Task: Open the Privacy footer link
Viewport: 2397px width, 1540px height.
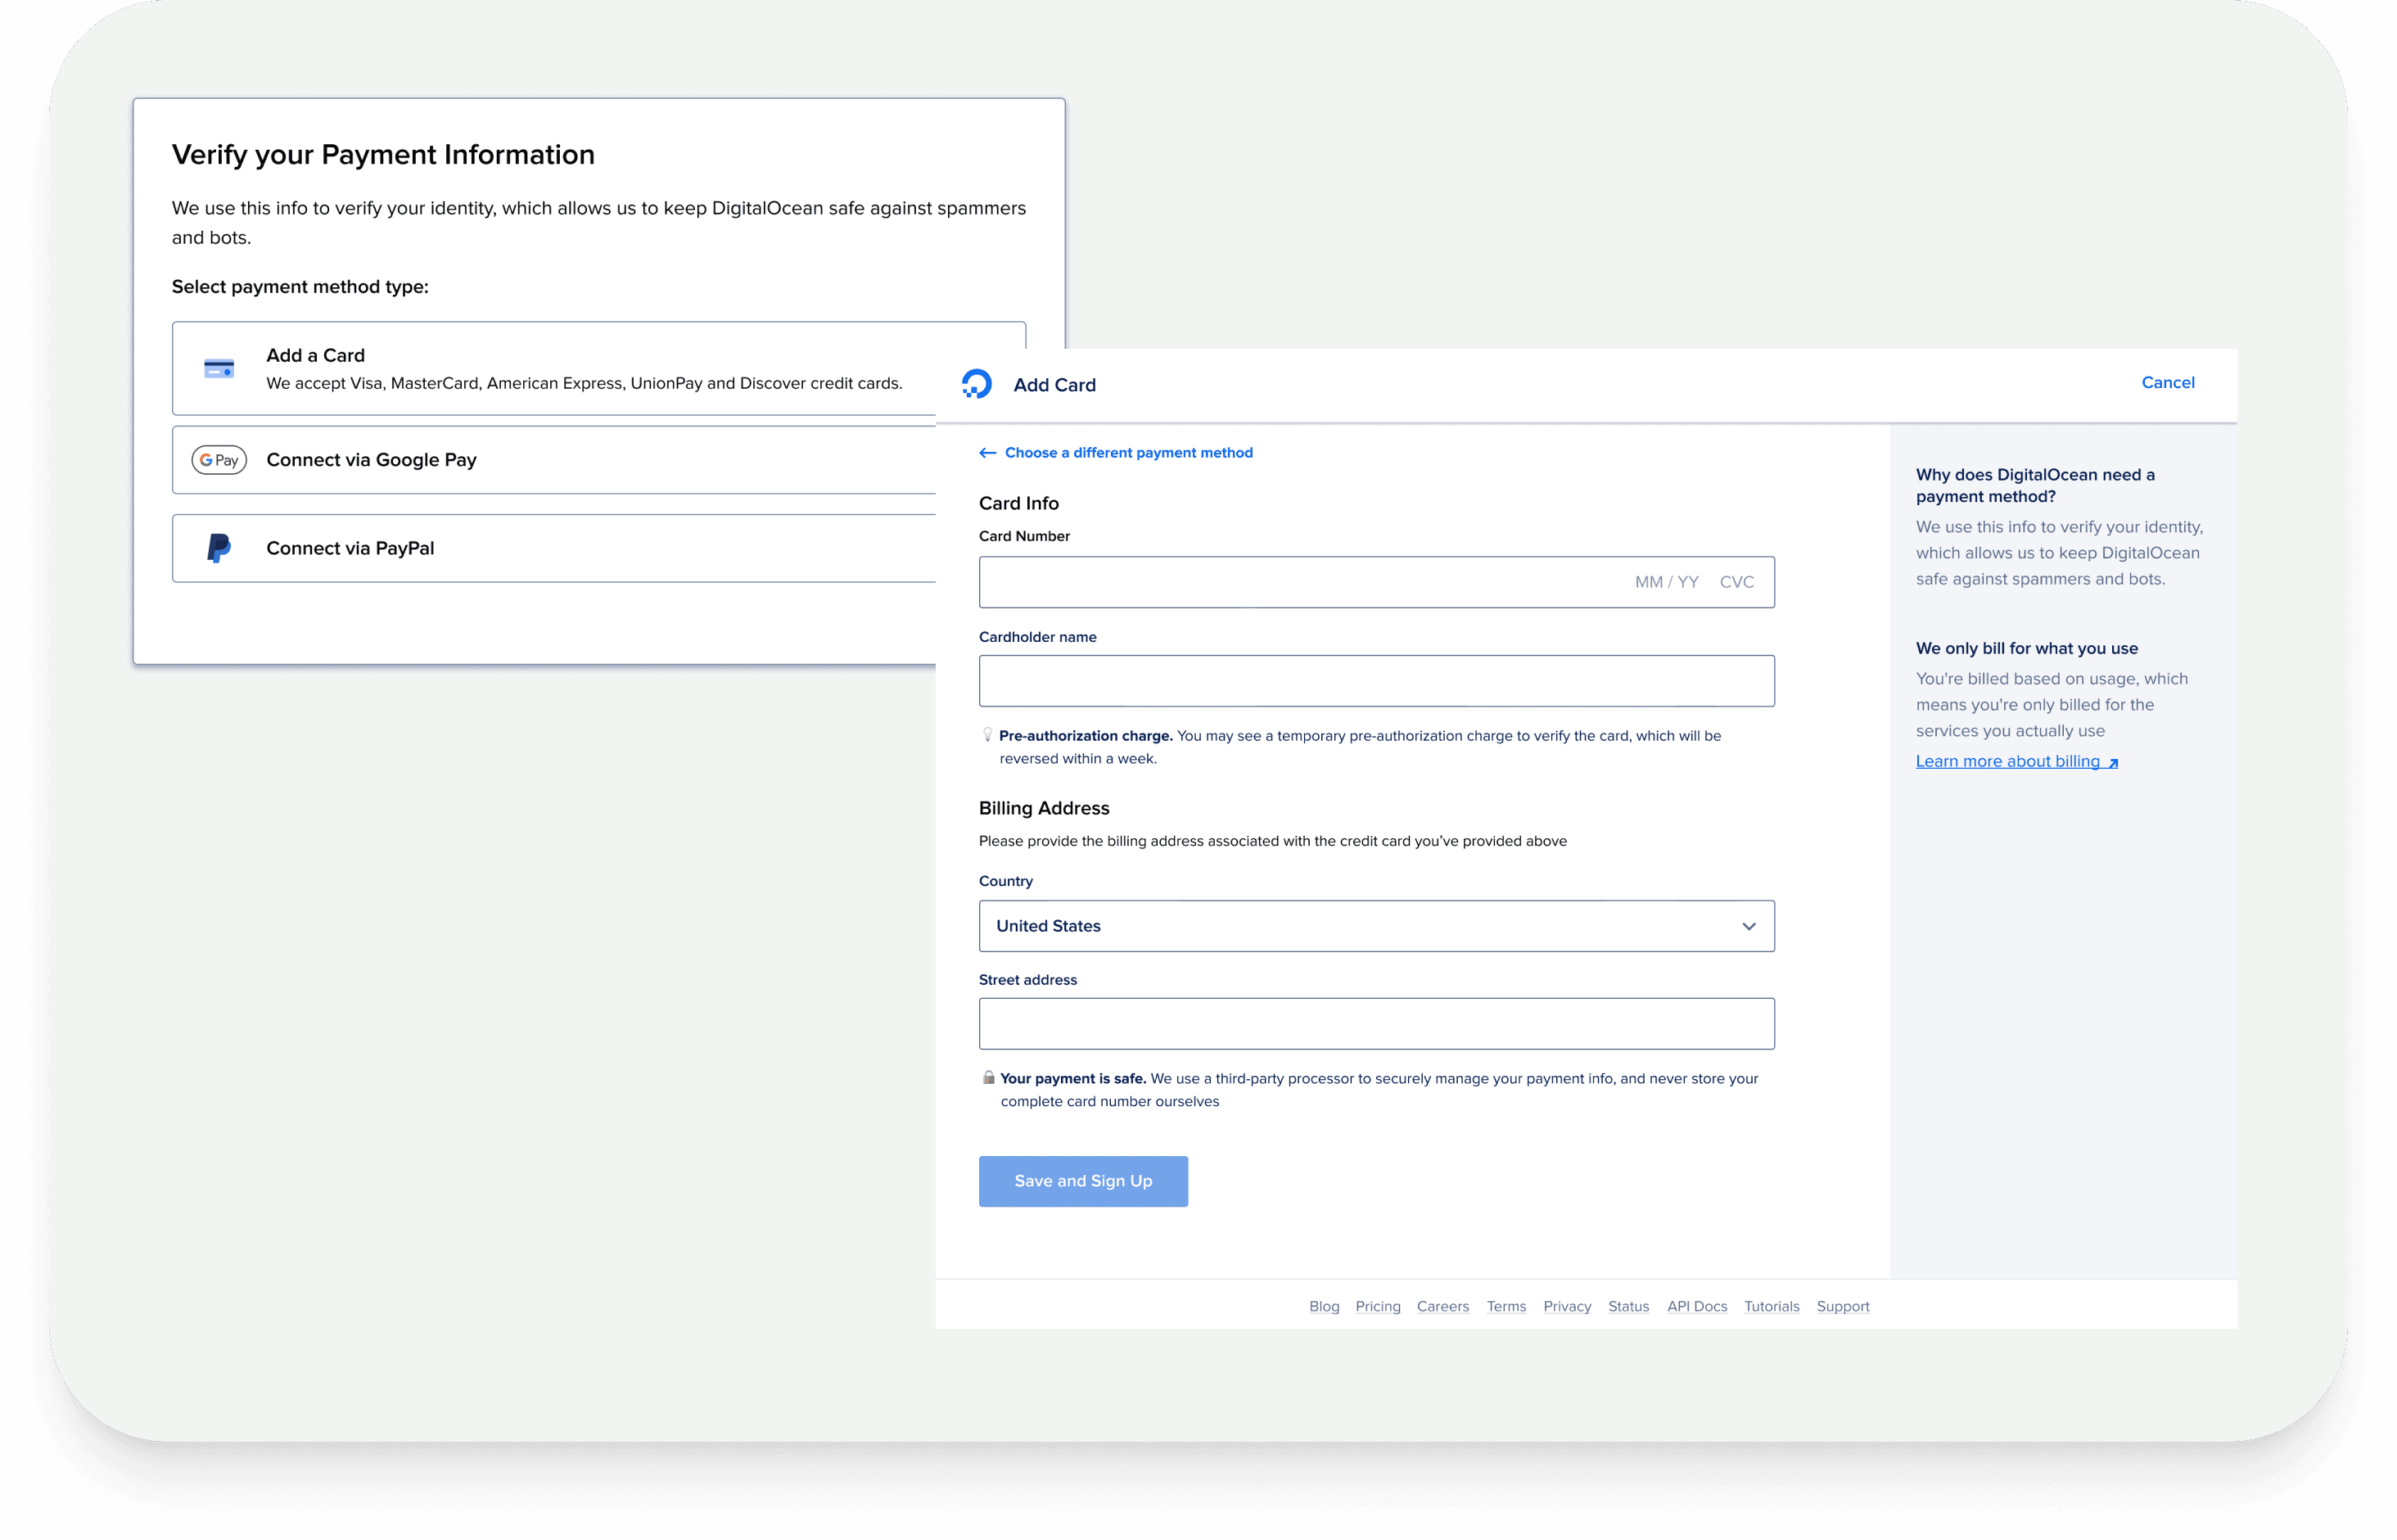Action: pos(1566,1306)
